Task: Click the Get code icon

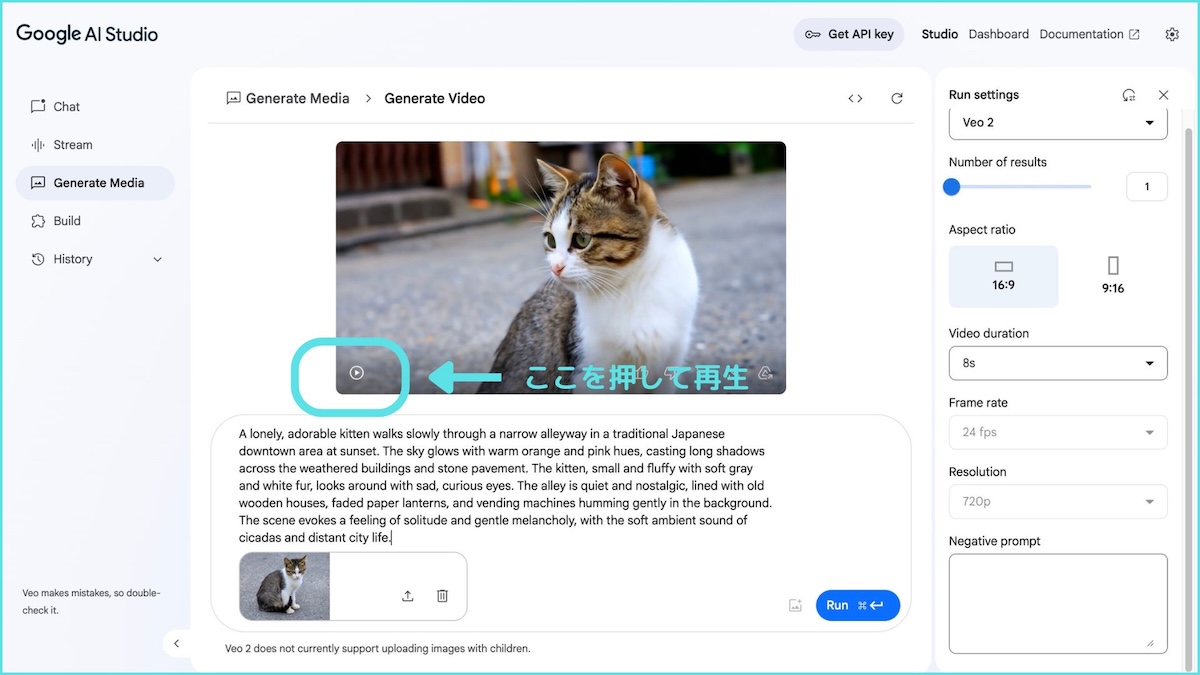Action: [x=855, y=98]
